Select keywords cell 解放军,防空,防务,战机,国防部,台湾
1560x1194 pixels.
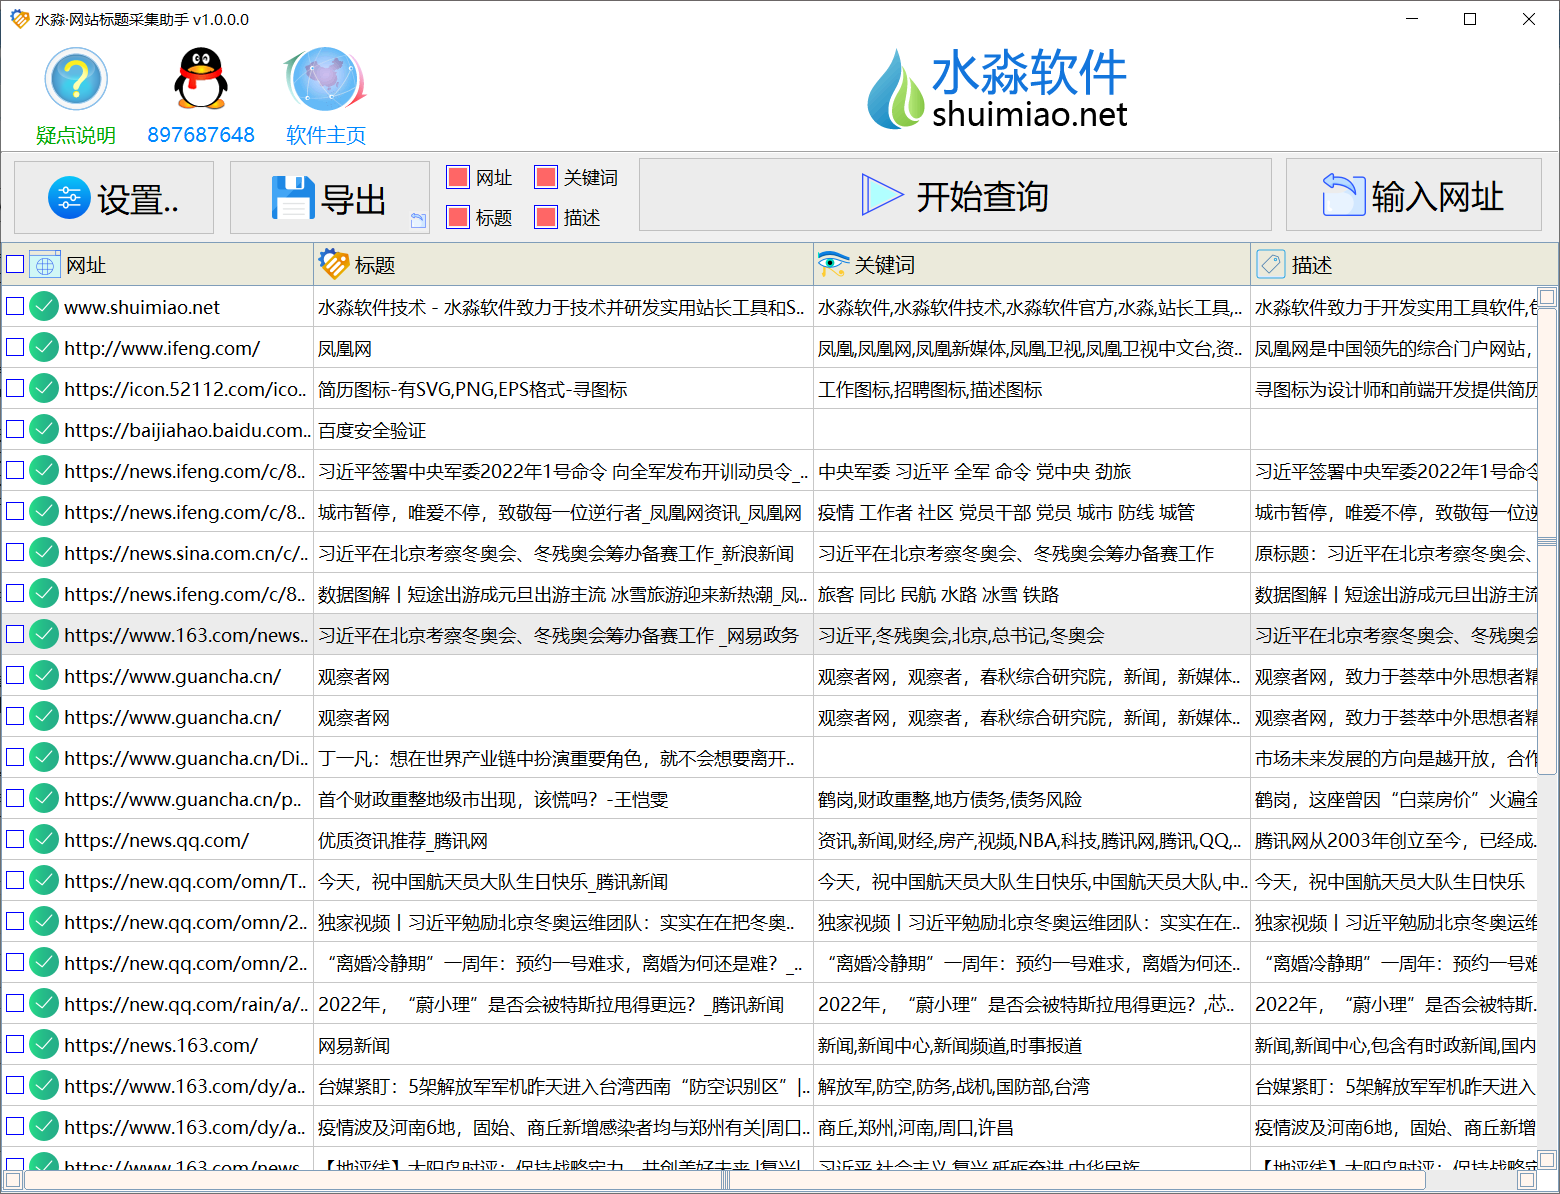click(1032, 1086)
